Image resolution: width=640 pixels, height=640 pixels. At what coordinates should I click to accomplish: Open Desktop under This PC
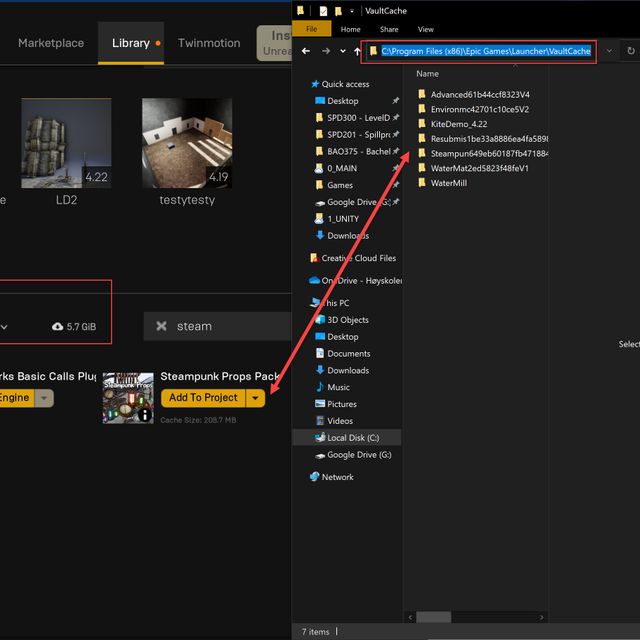coord(342,337)
